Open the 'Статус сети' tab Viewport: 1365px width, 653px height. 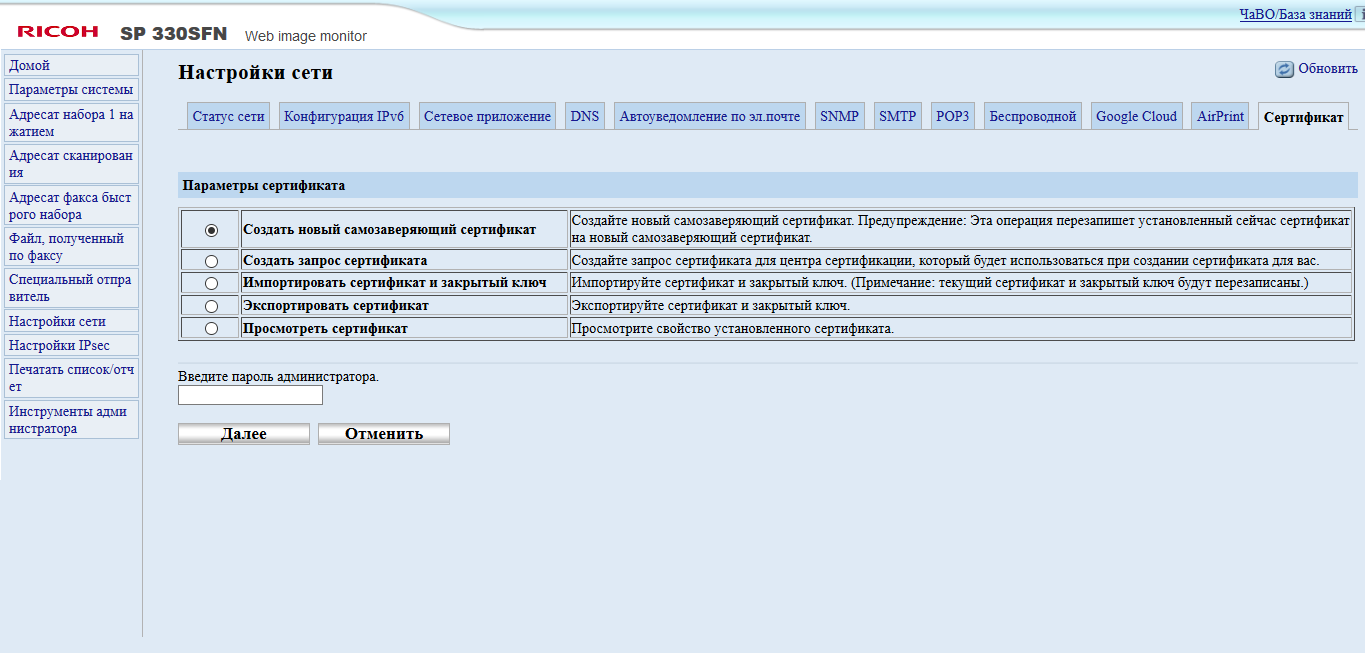coord(228,116)
